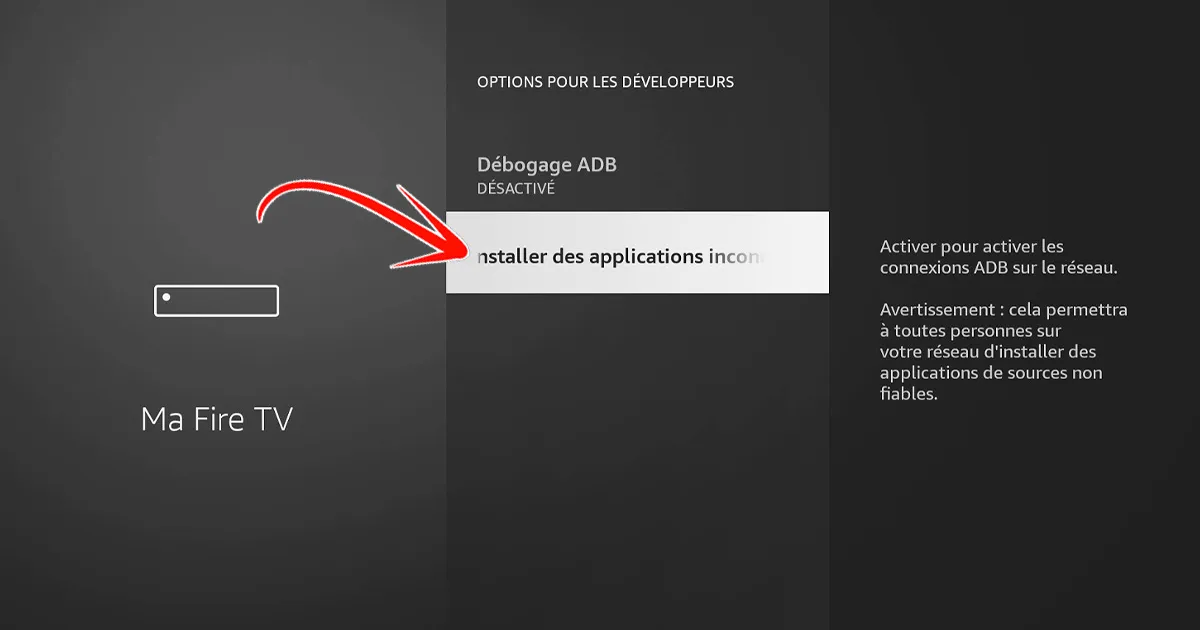This screenshot has width=1200, height=630.
Task: Click 'applications de sources non' text line
Action: coord(990,373)
